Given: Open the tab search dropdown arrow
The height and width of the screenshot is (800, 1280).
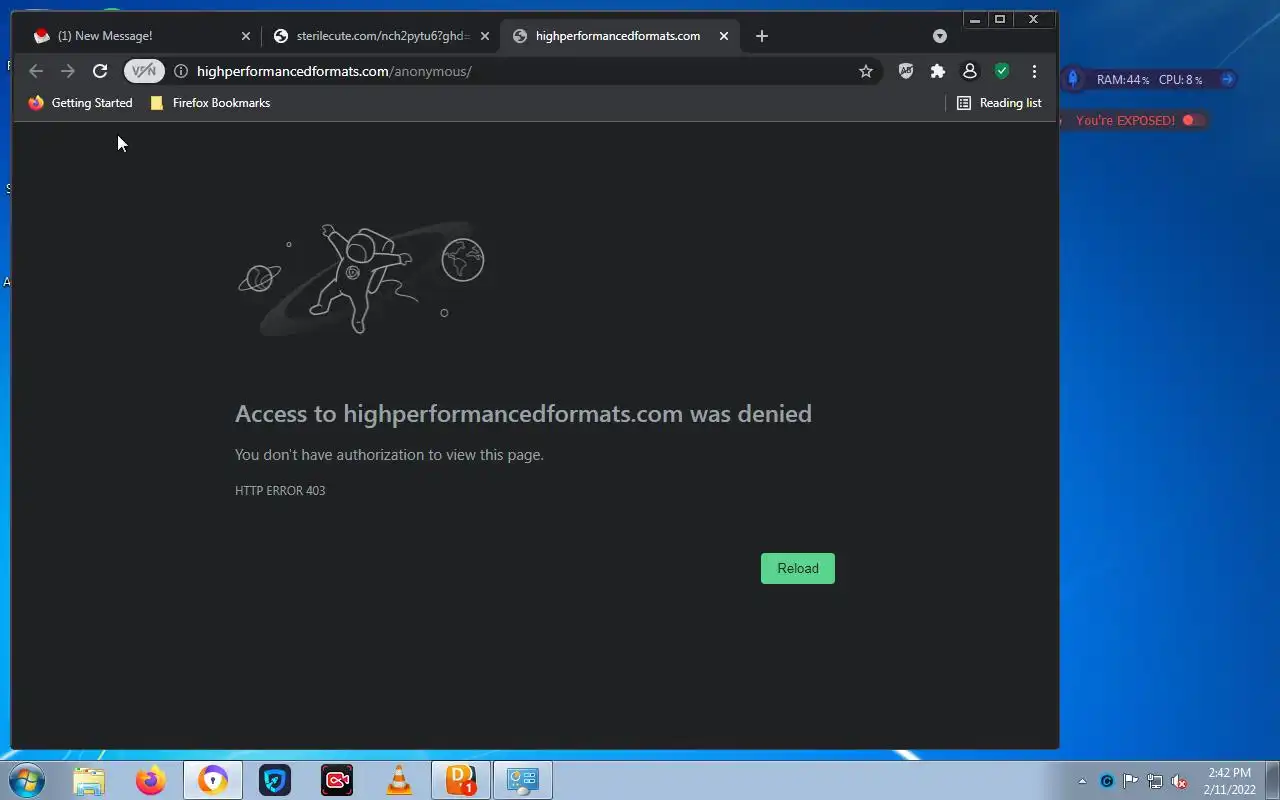Looking at the screenshot, I should tap(940, 36).
